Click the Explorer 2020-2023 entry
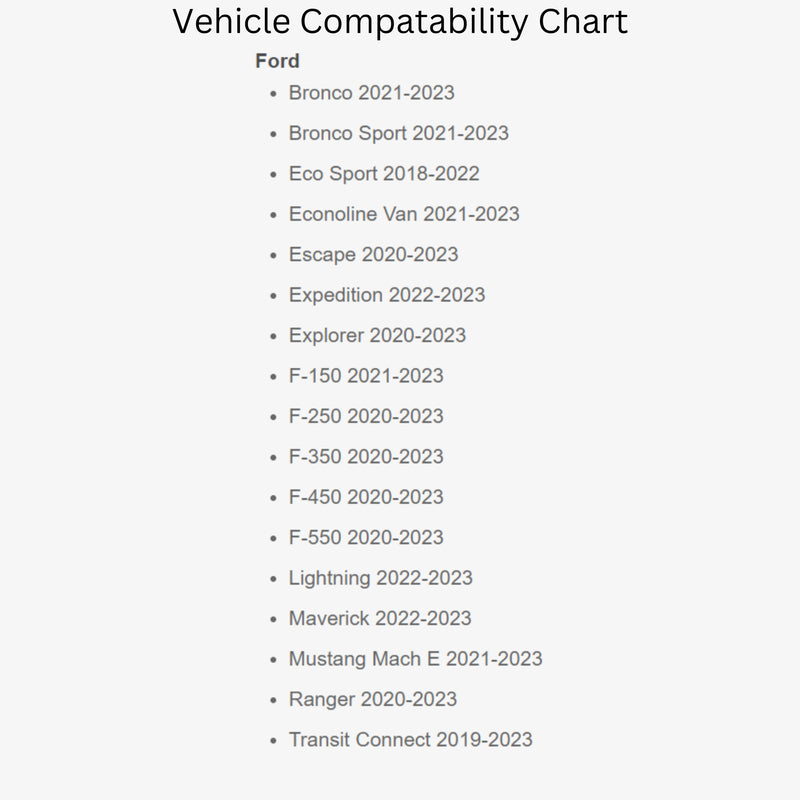800x800 pixels. pos(377,335)
